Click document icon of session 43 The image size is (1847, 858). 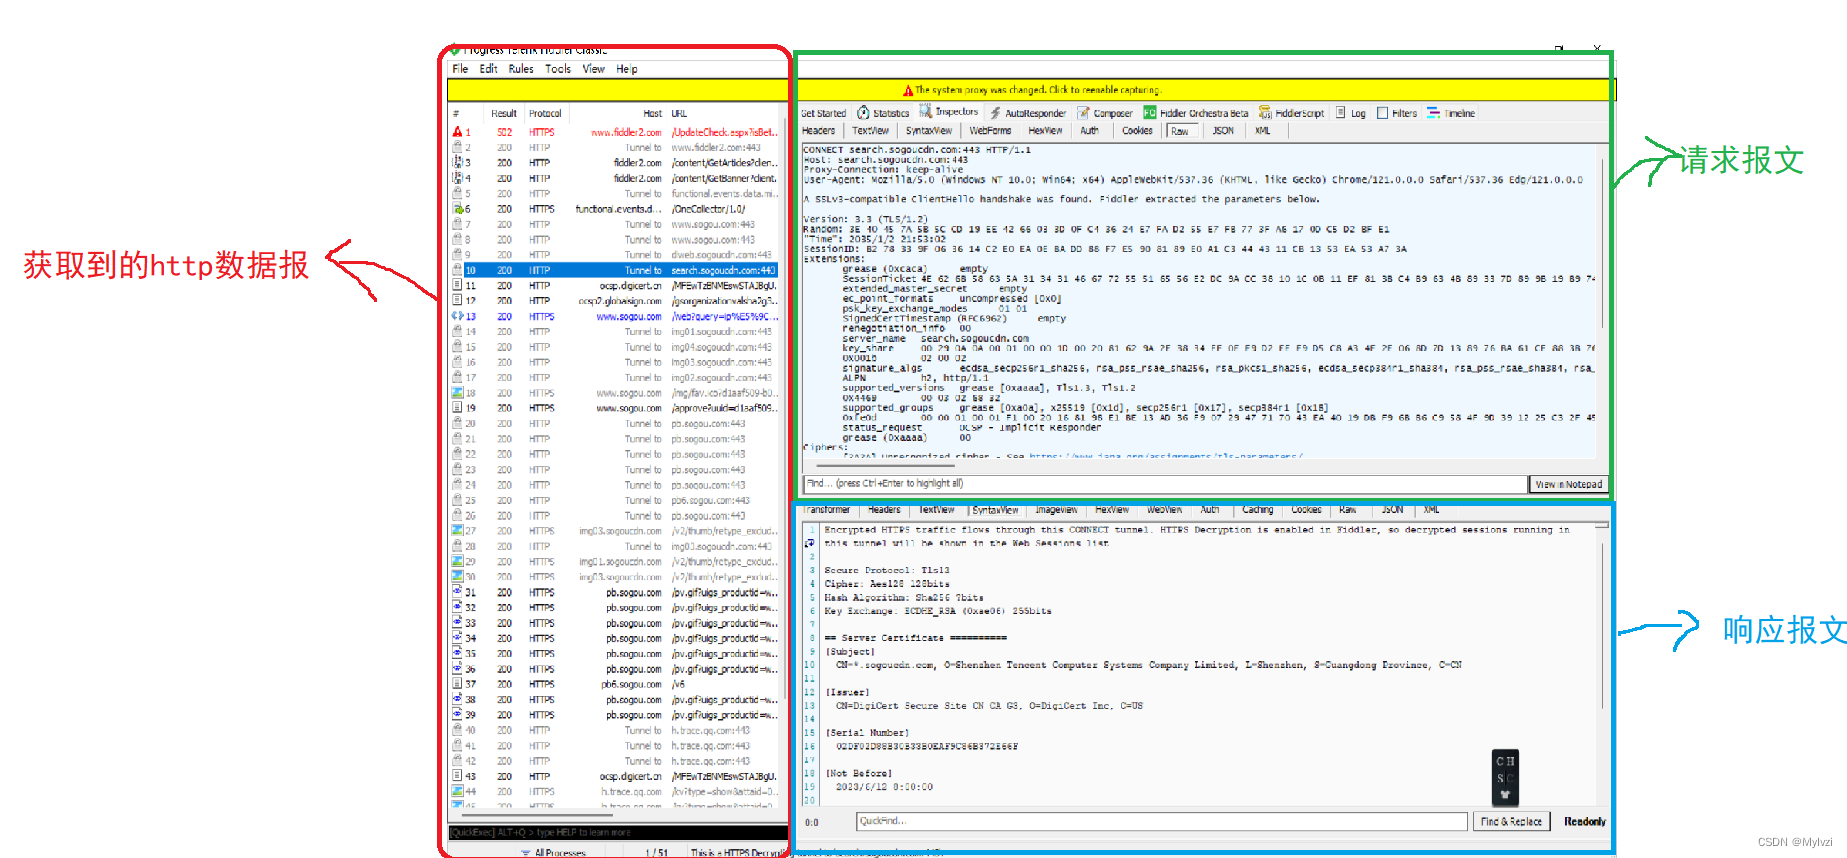click(458, 776)
